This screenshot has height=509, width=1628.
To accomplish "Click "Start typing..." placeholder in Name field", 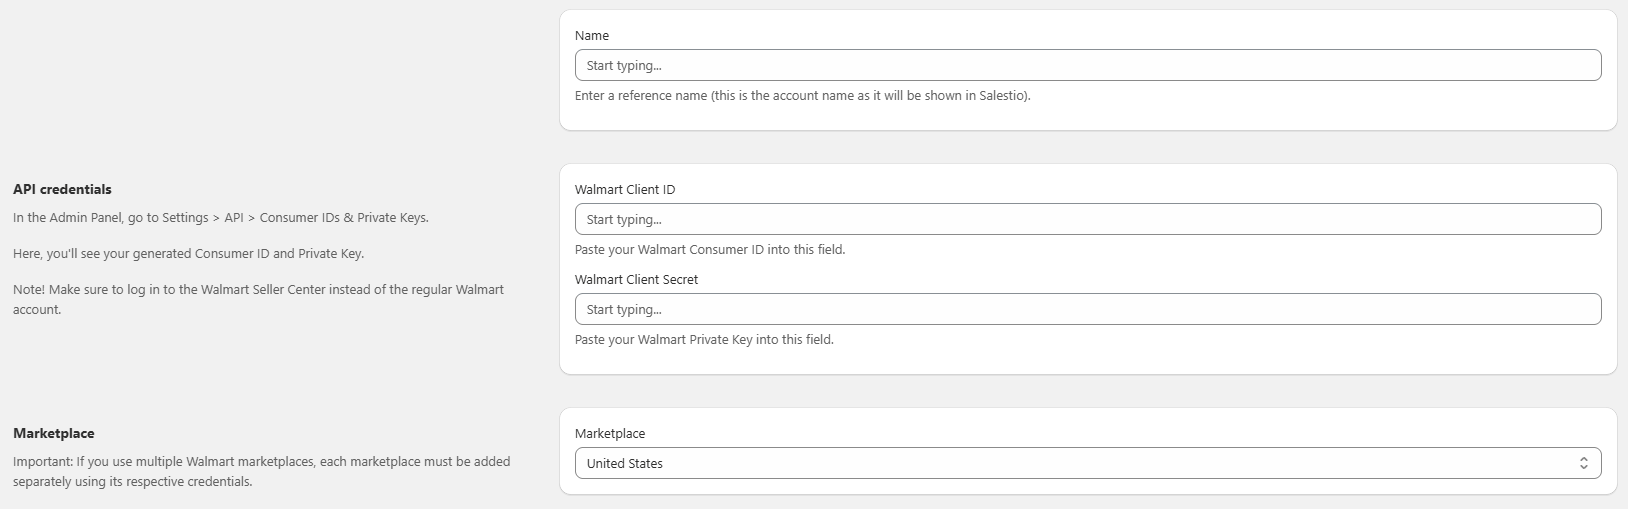I will click(x=624, y=66).
